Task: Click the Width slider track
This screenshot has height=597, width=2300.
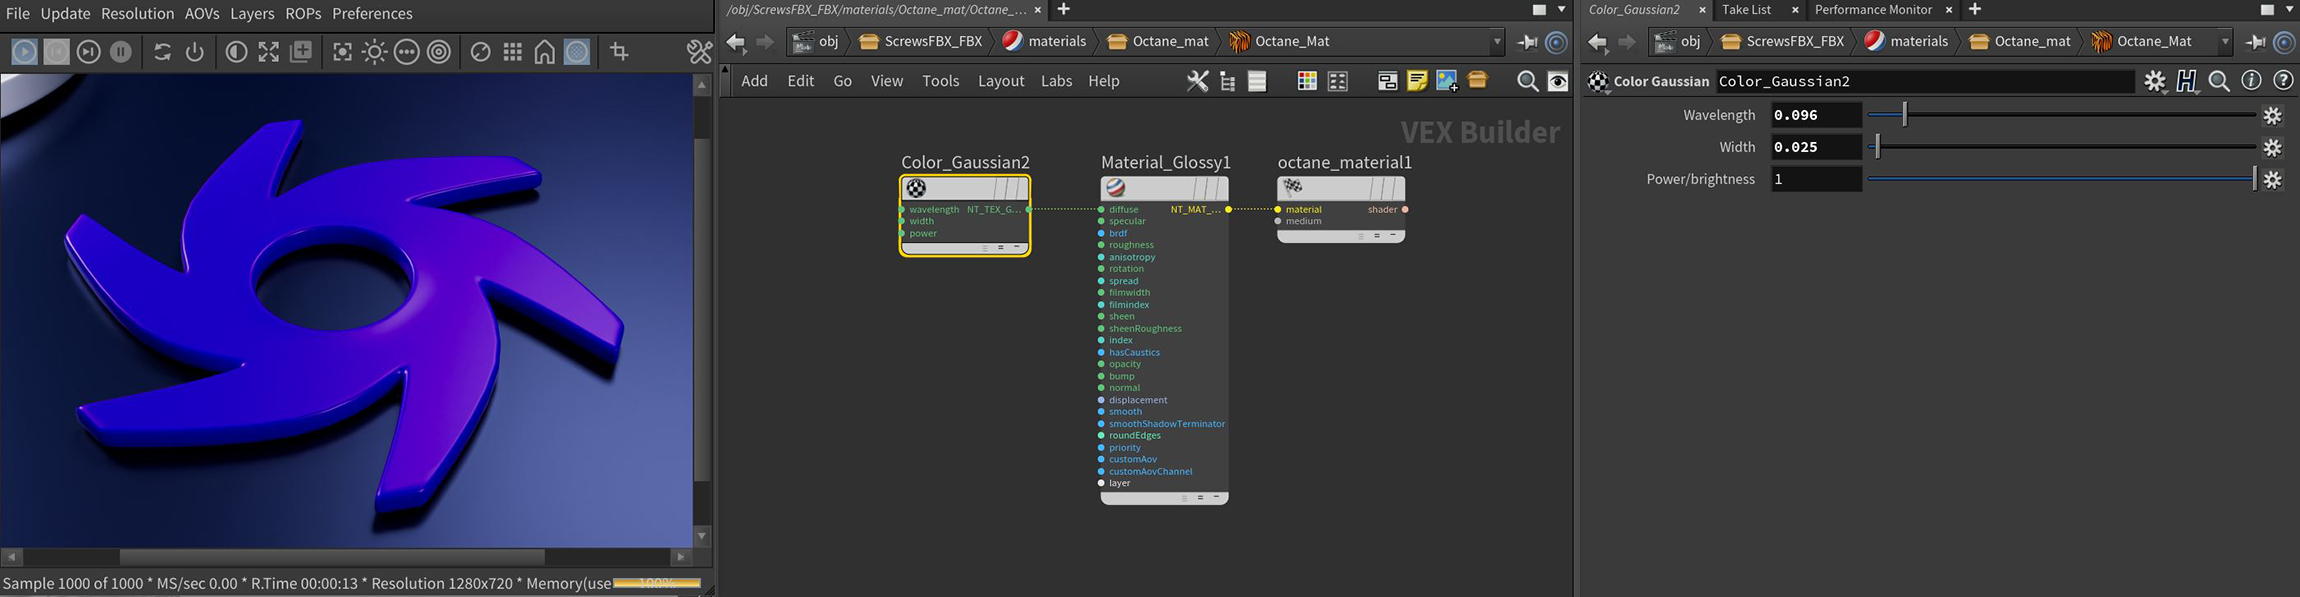Action: pos(2060,147)
